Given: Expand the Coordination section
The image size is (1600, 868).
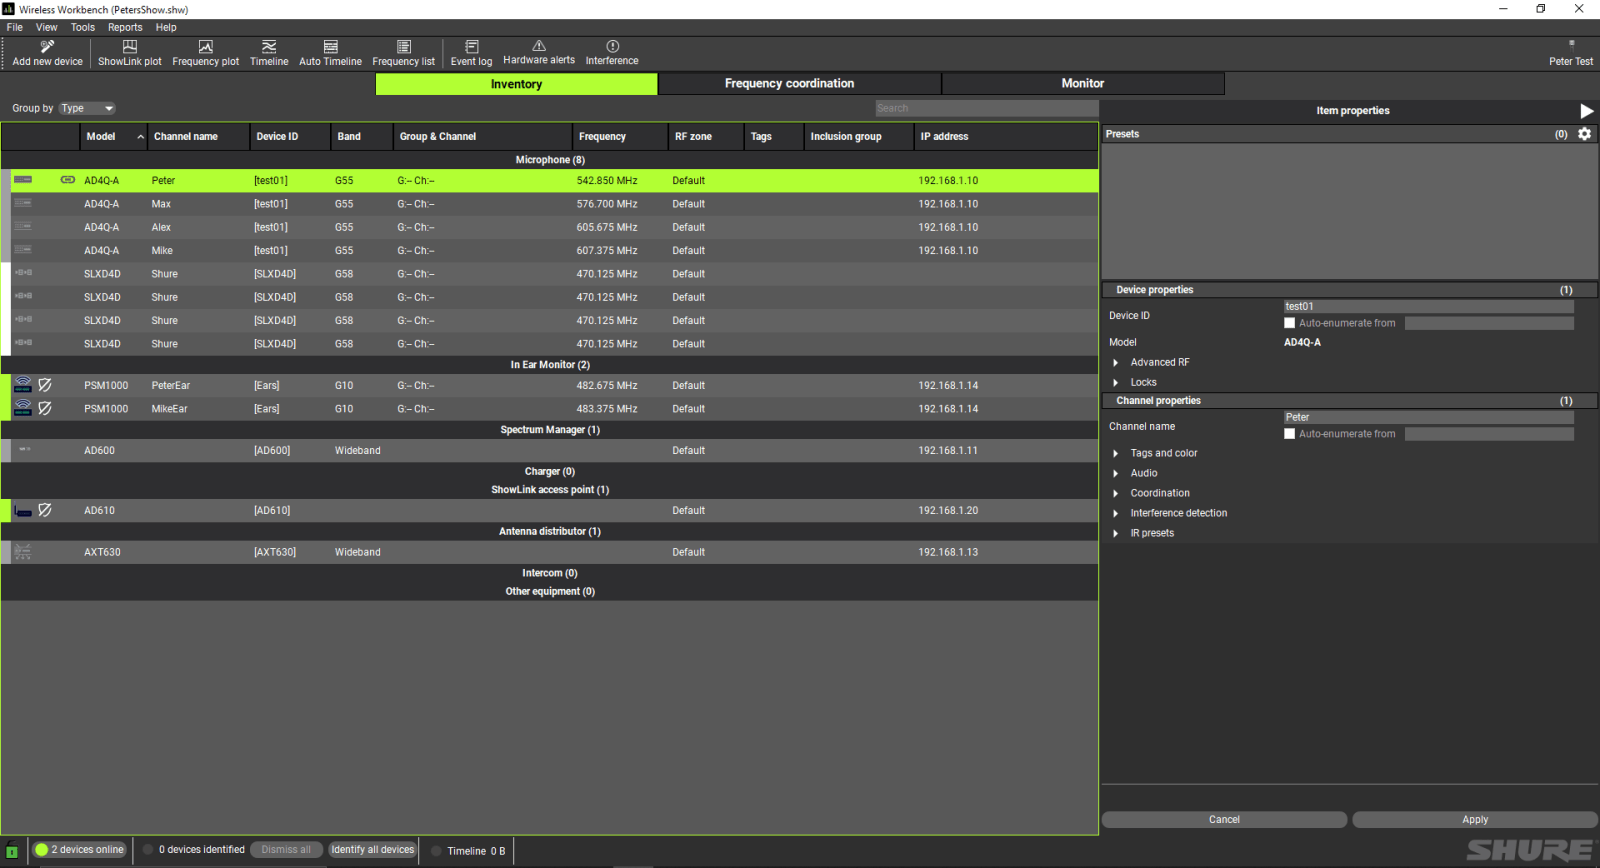Looking at the screenshot, I should click(x=1116, y=494).
